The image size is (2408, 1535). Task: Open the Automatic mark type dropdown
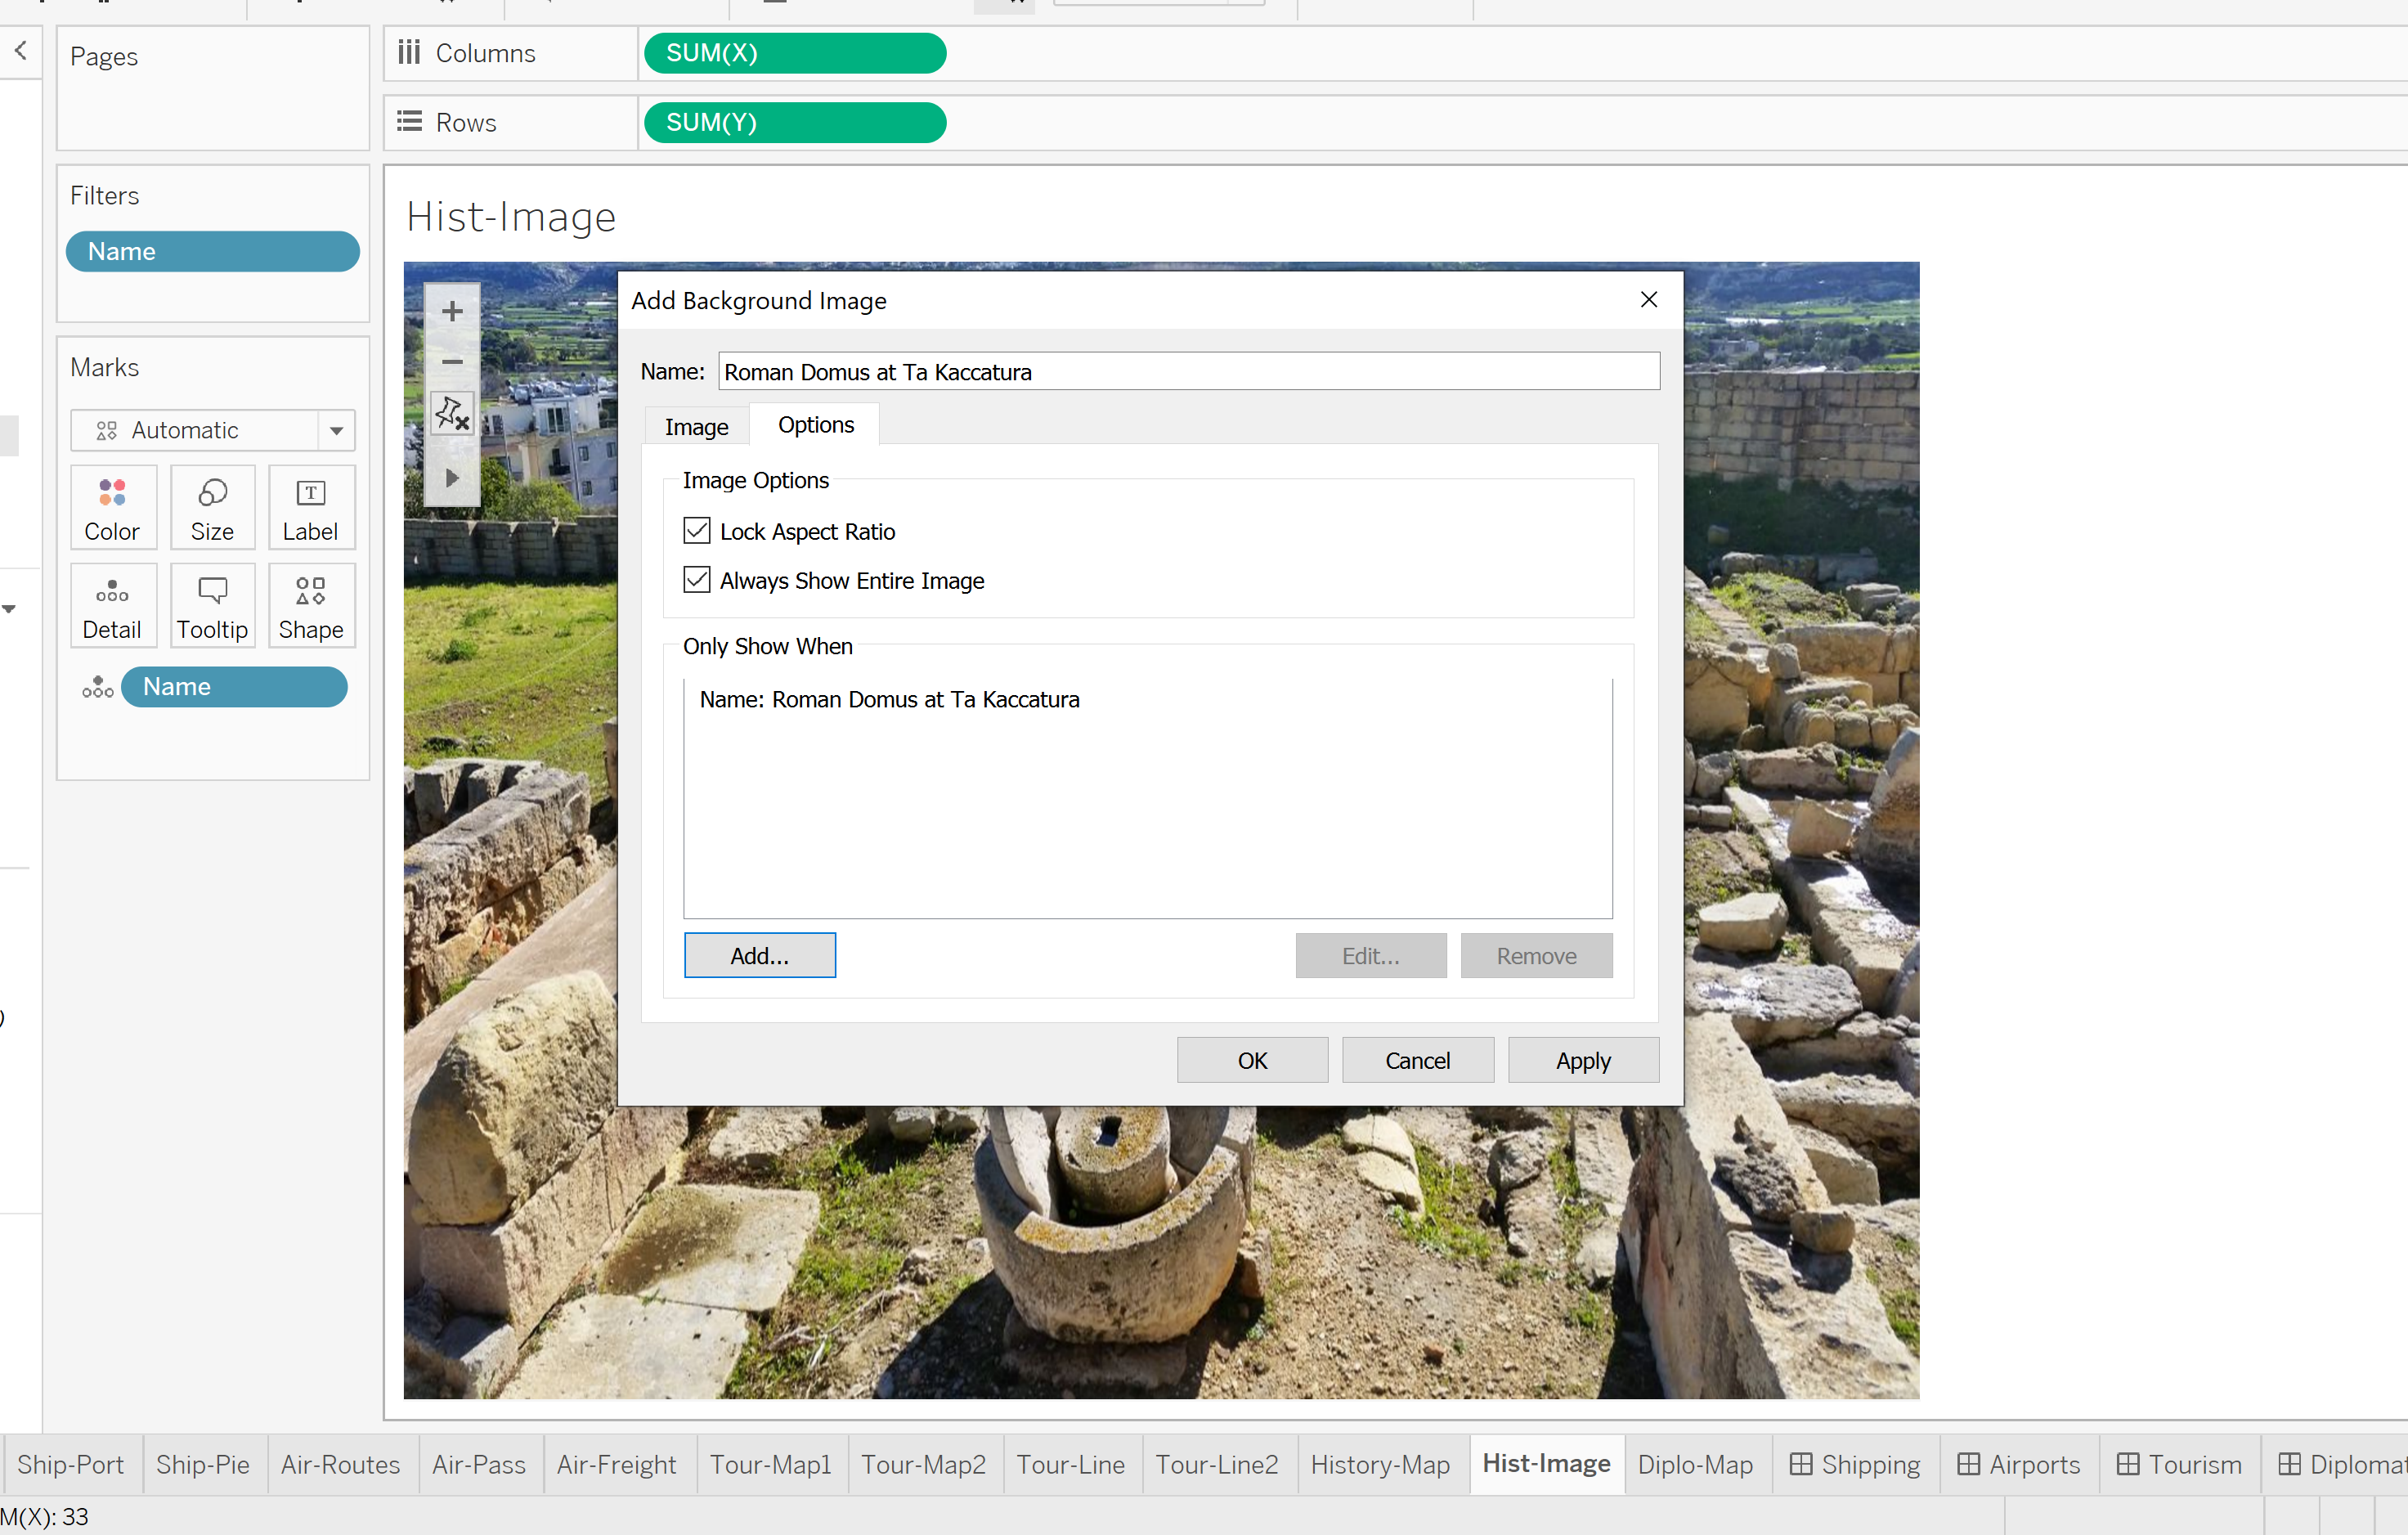pos(336,431)
